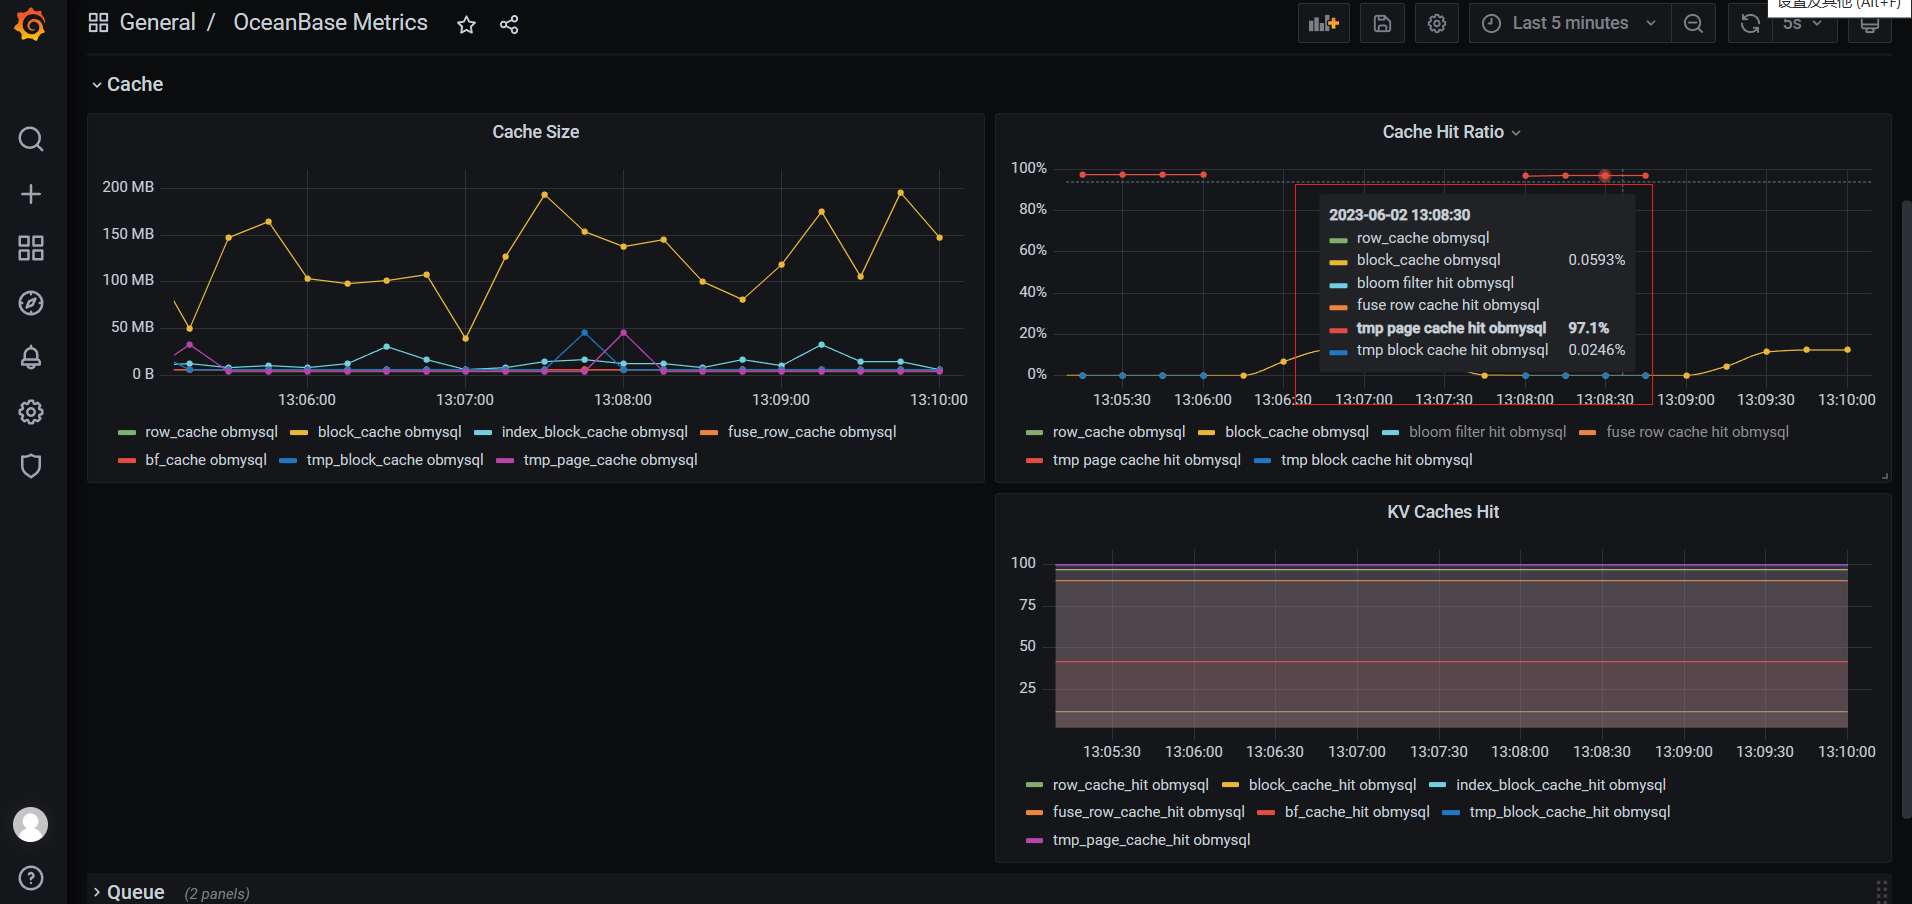1912x904 pixels.
Task: Open the user profile avatar in sidebar
Action: [31, 824]
